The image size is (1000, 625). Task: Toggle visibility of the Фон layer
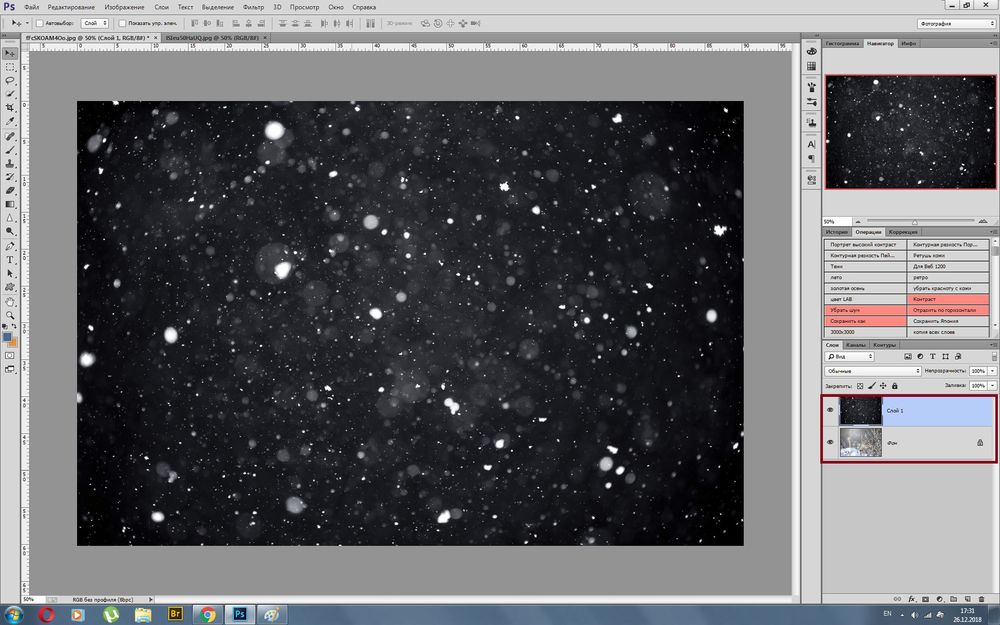[x=830, y=441]
